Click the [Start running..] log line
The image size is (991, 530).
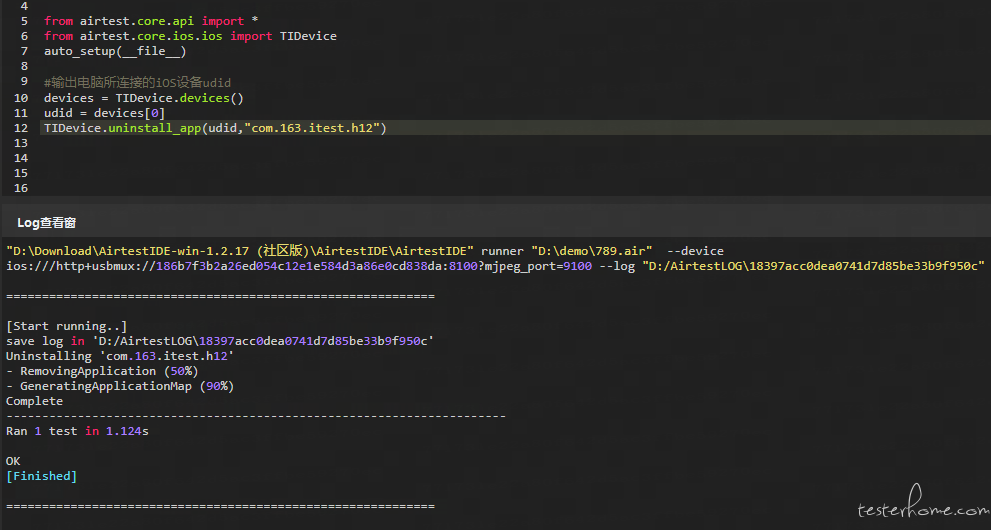(x=66, y=326)
